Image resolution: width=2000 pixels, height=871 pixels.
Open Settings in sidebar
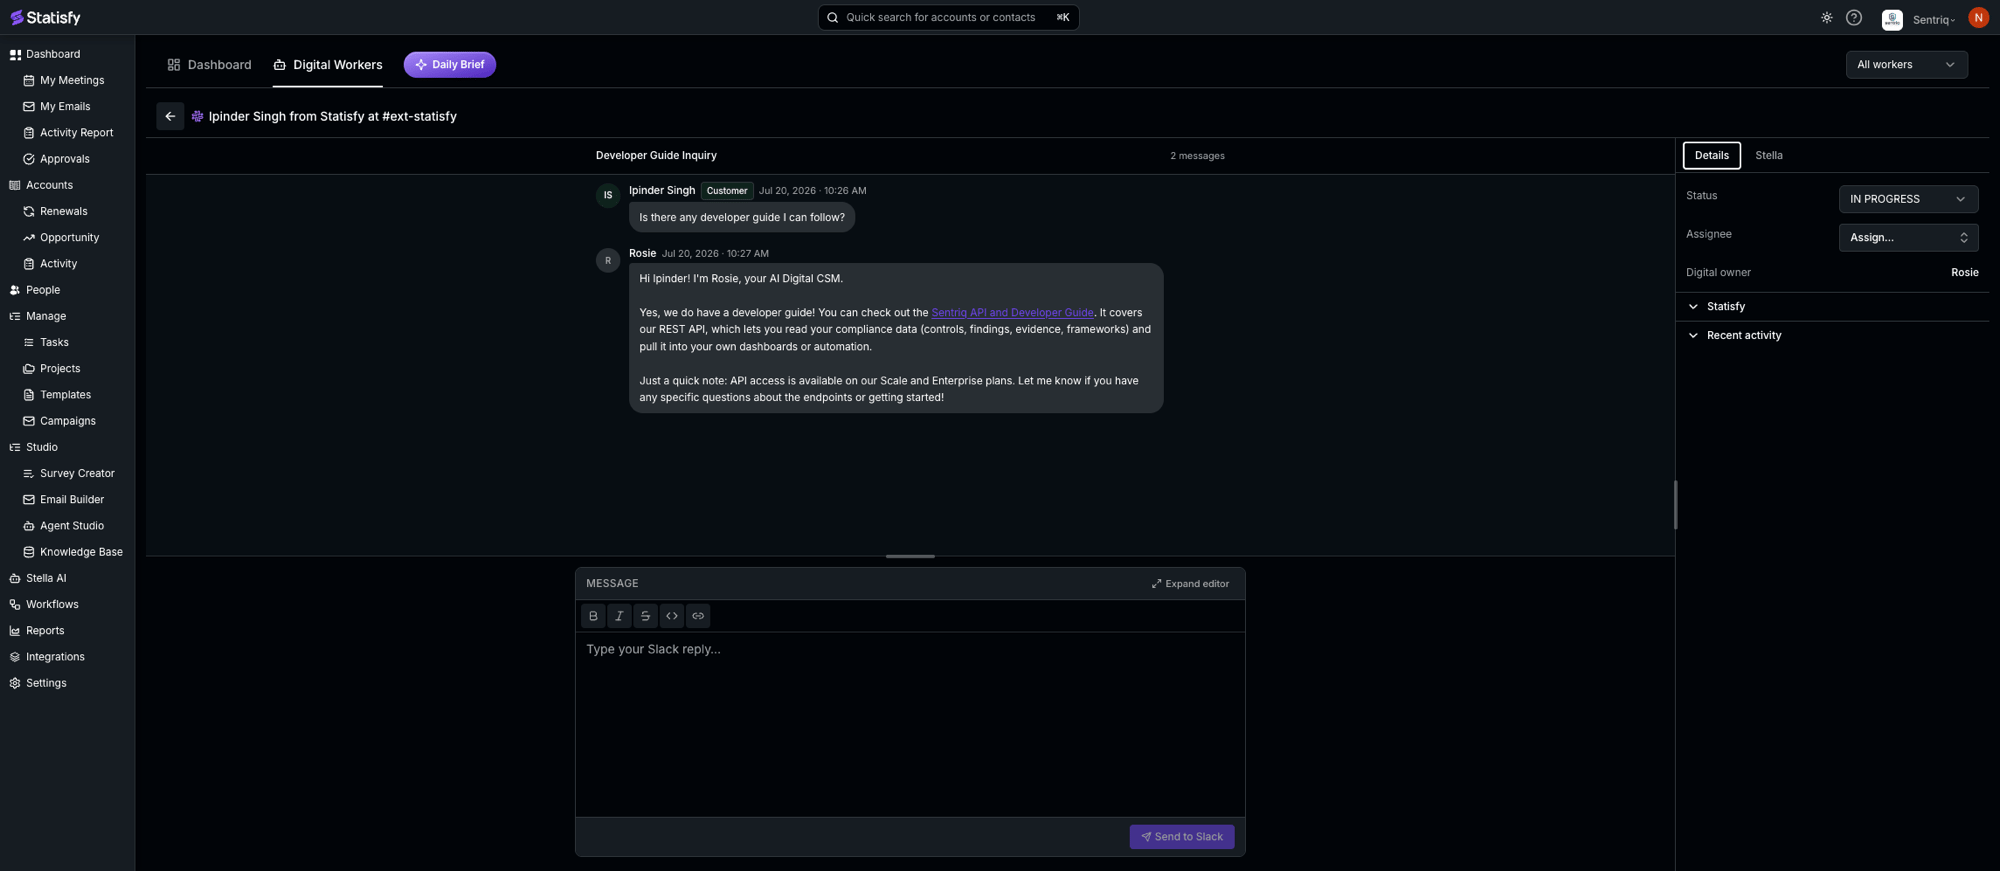[x=46, y=683]
